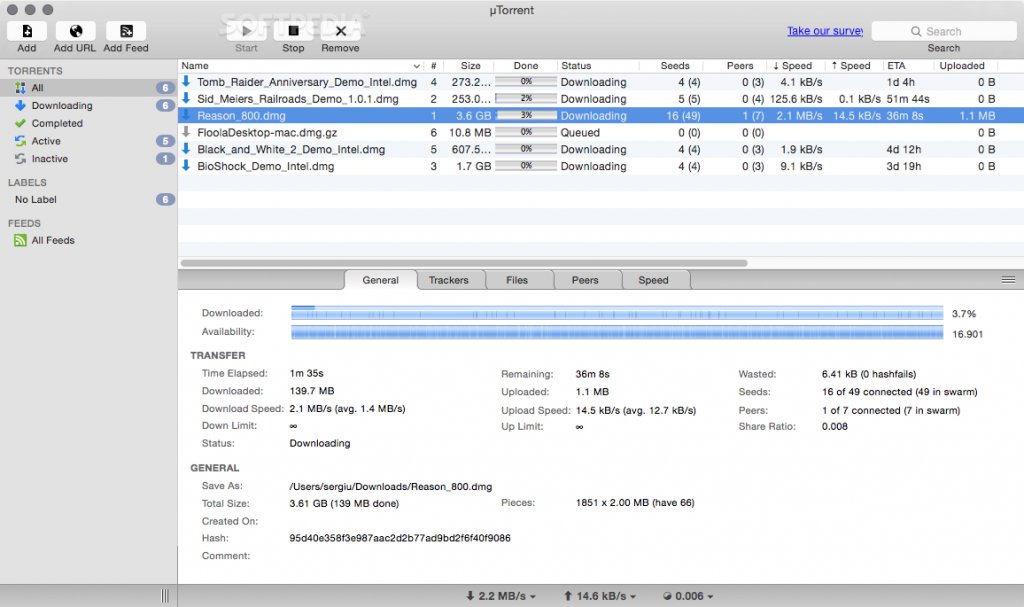
Task: Click the Save As path /Users/sergiu/Downloads/Reason_800.dmg
Action: 391,486
